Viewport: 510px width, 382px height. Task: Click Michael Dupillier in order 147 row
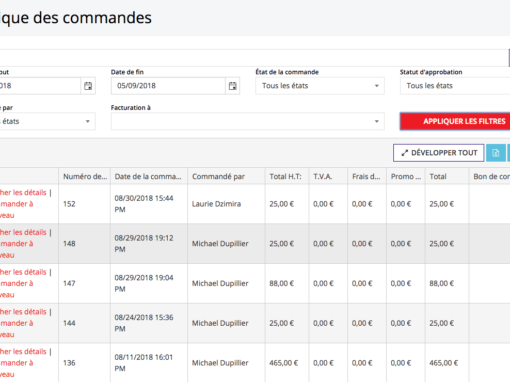pyautogui.click(x=220, y=283)
